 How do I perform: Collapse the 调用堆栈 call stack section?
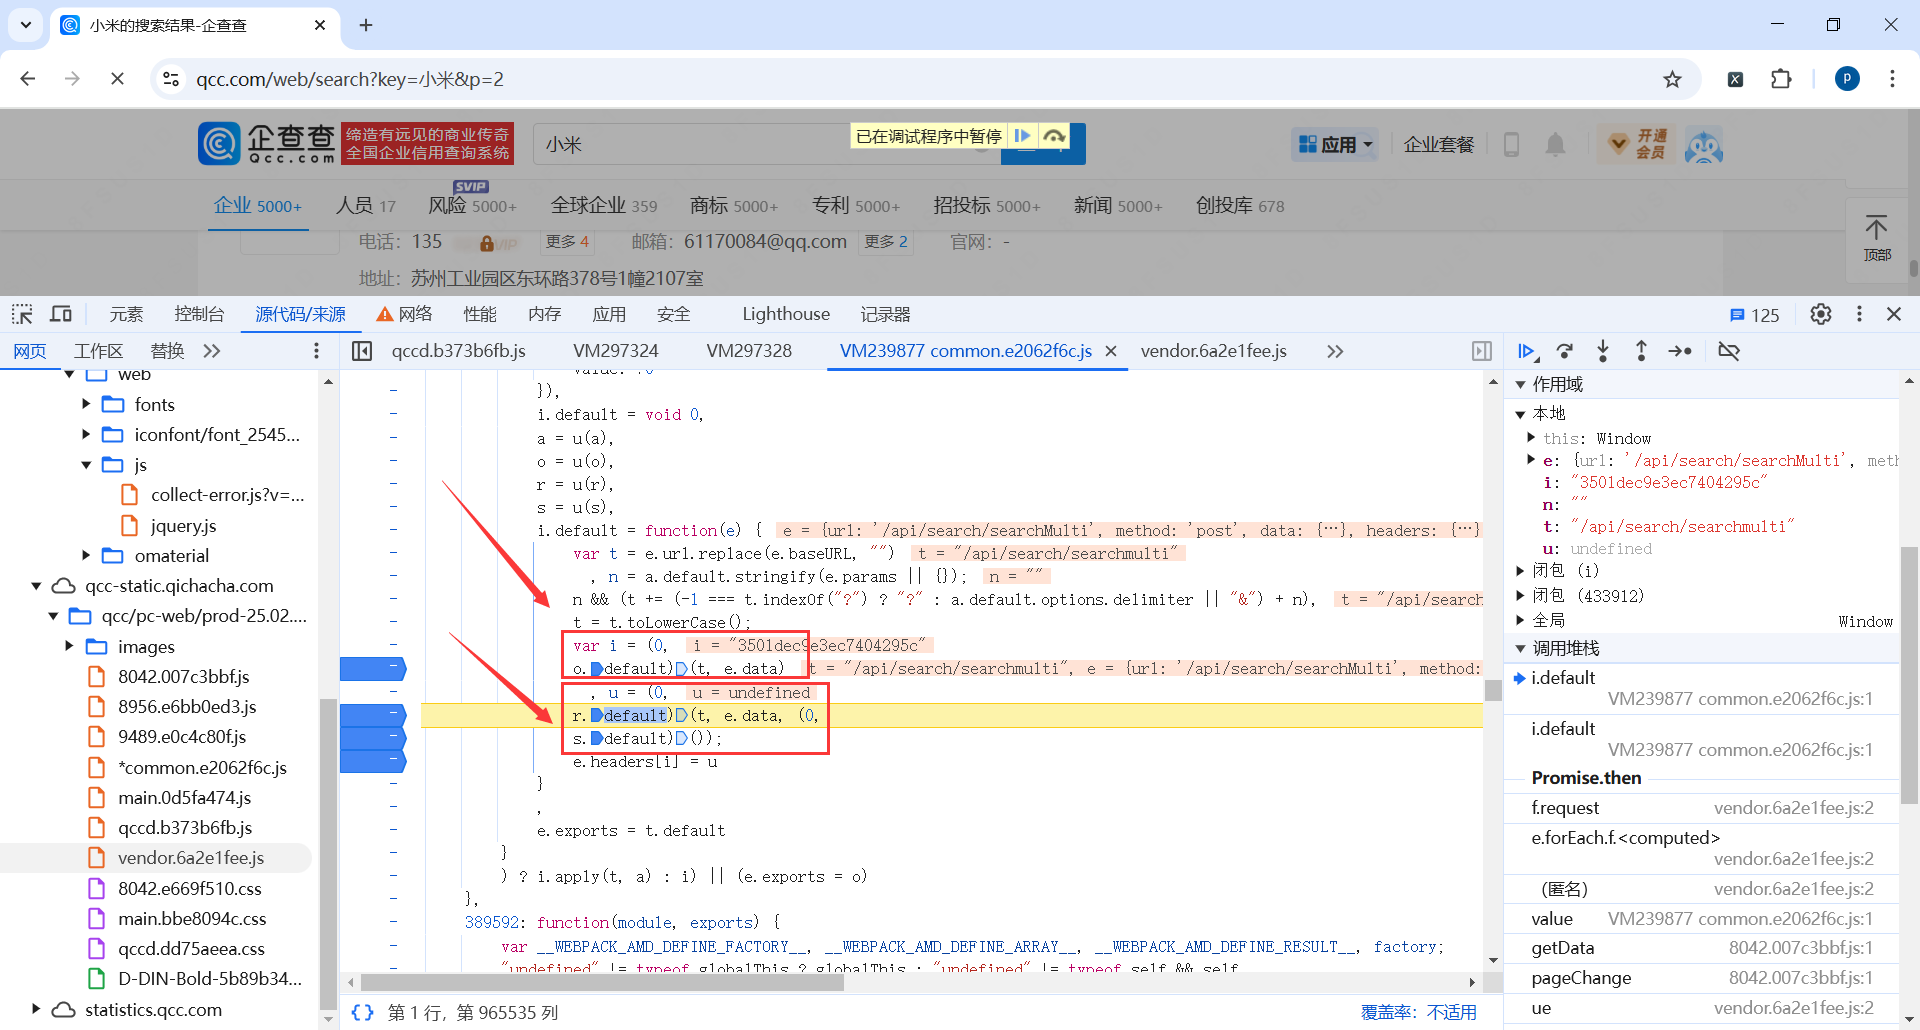tap(1520, 648)
